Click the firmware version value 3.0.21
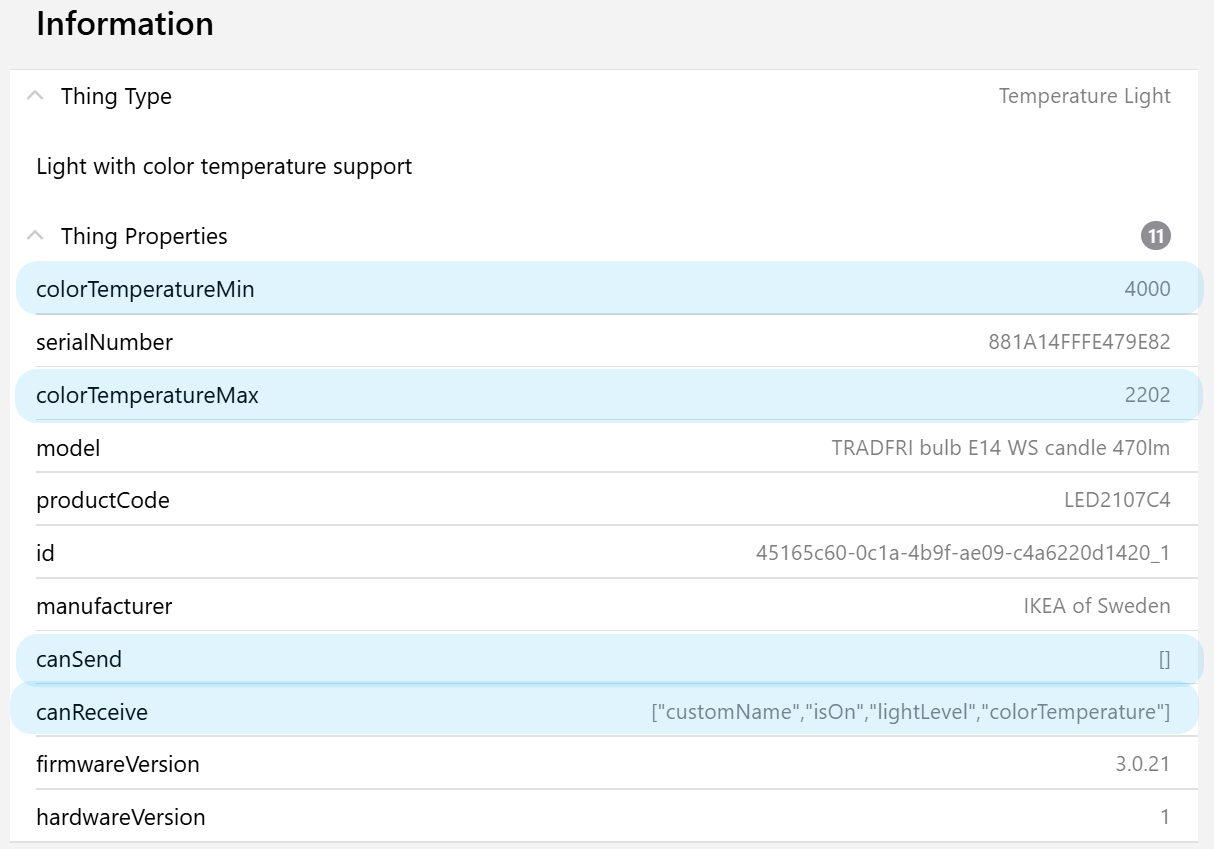The image size is (1214, 849). (x=1142, y=764)
